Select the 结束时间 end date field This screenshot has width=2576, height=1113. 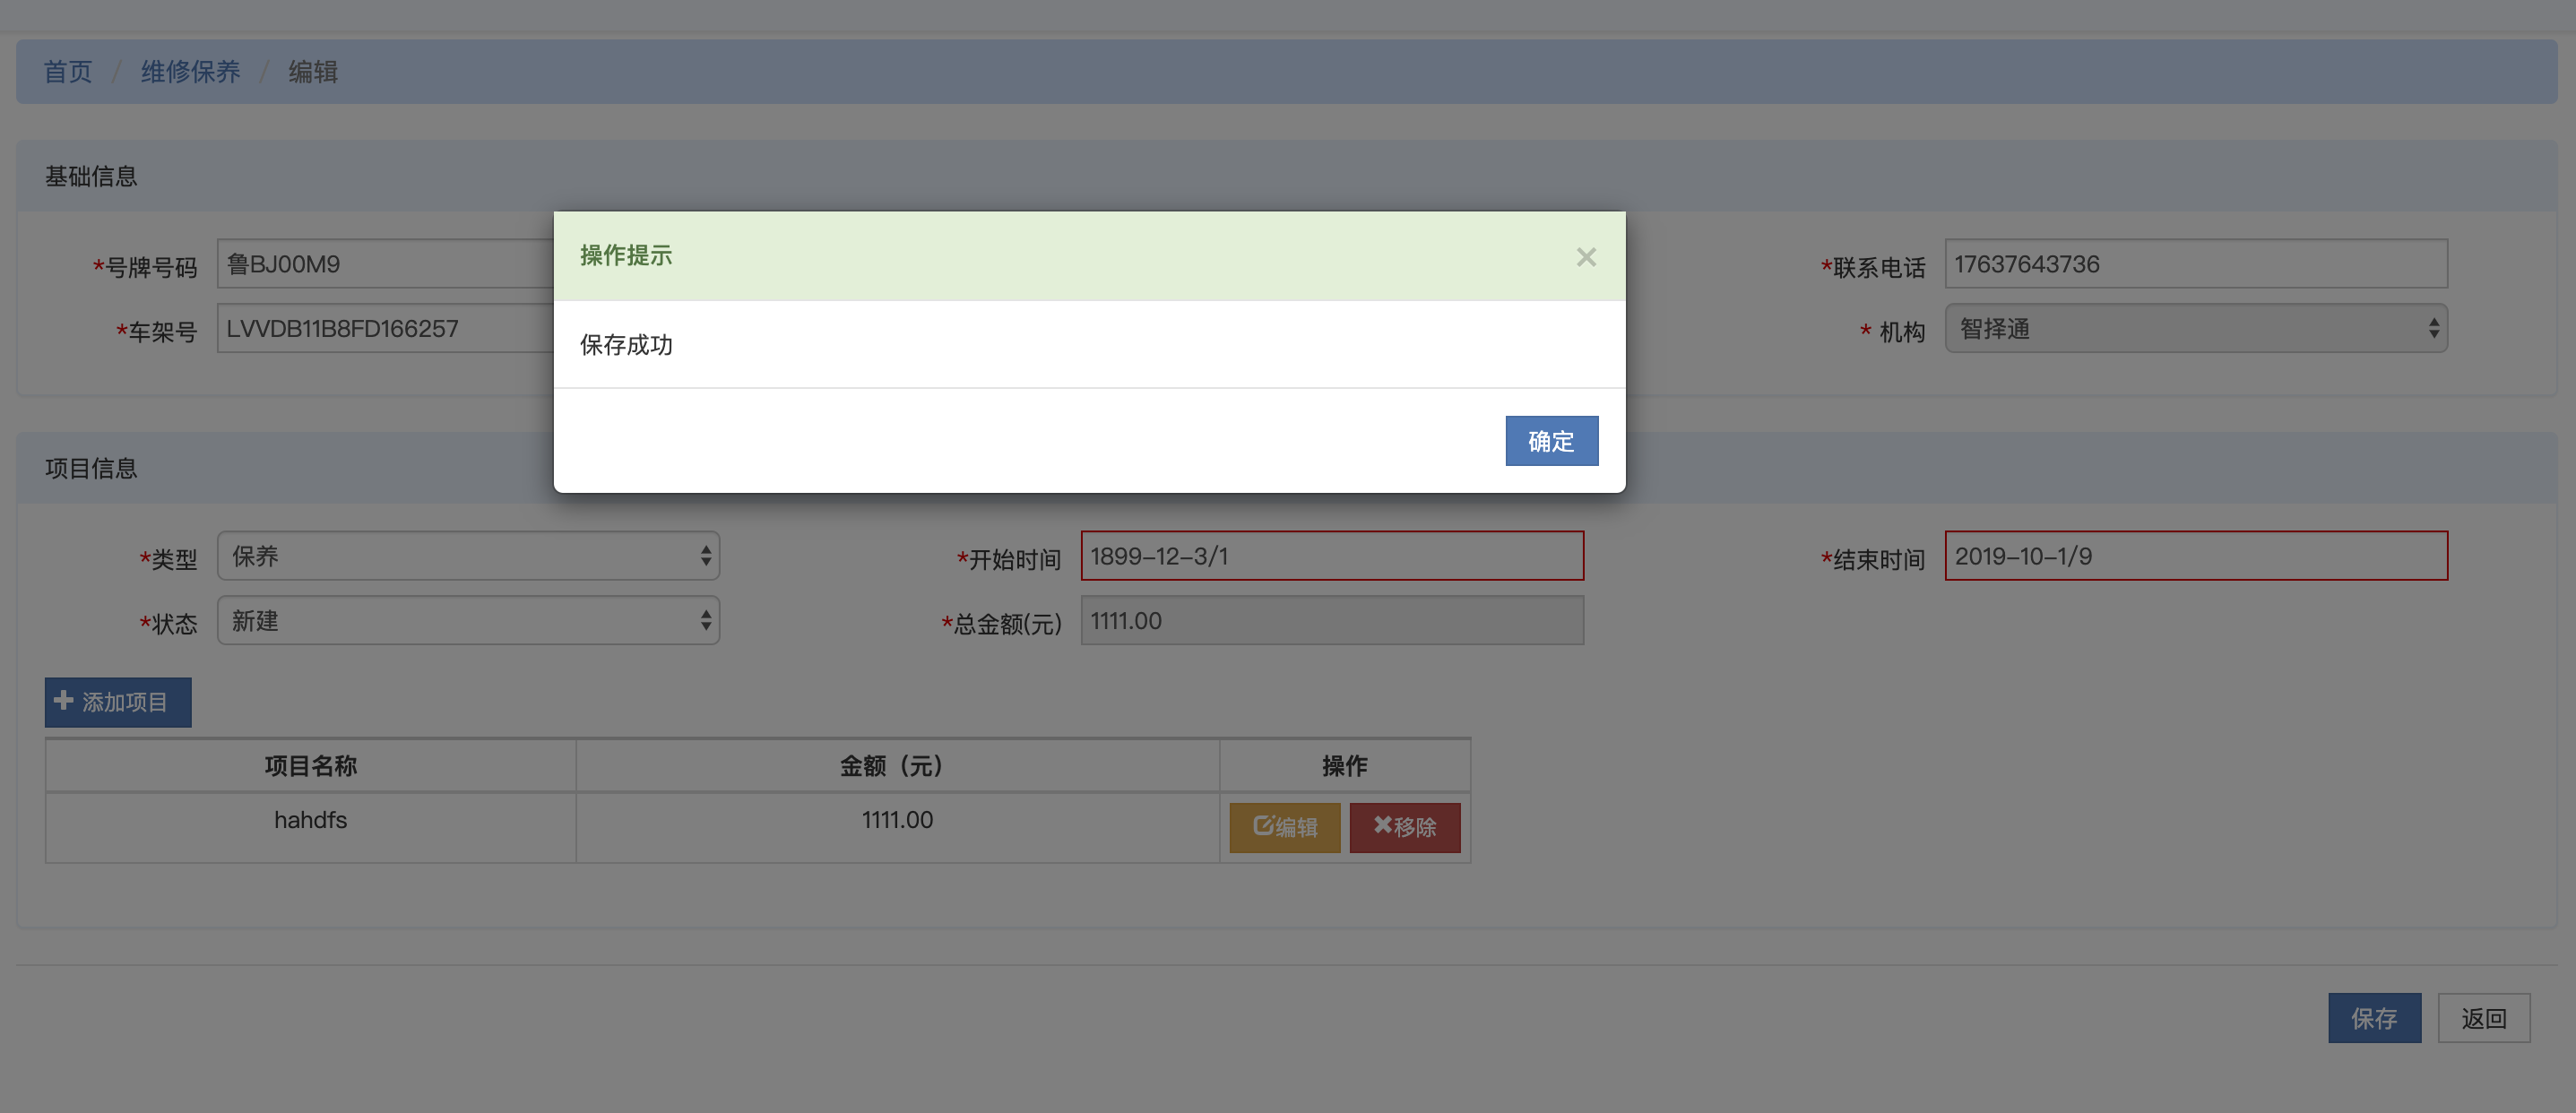point(2195,556)
